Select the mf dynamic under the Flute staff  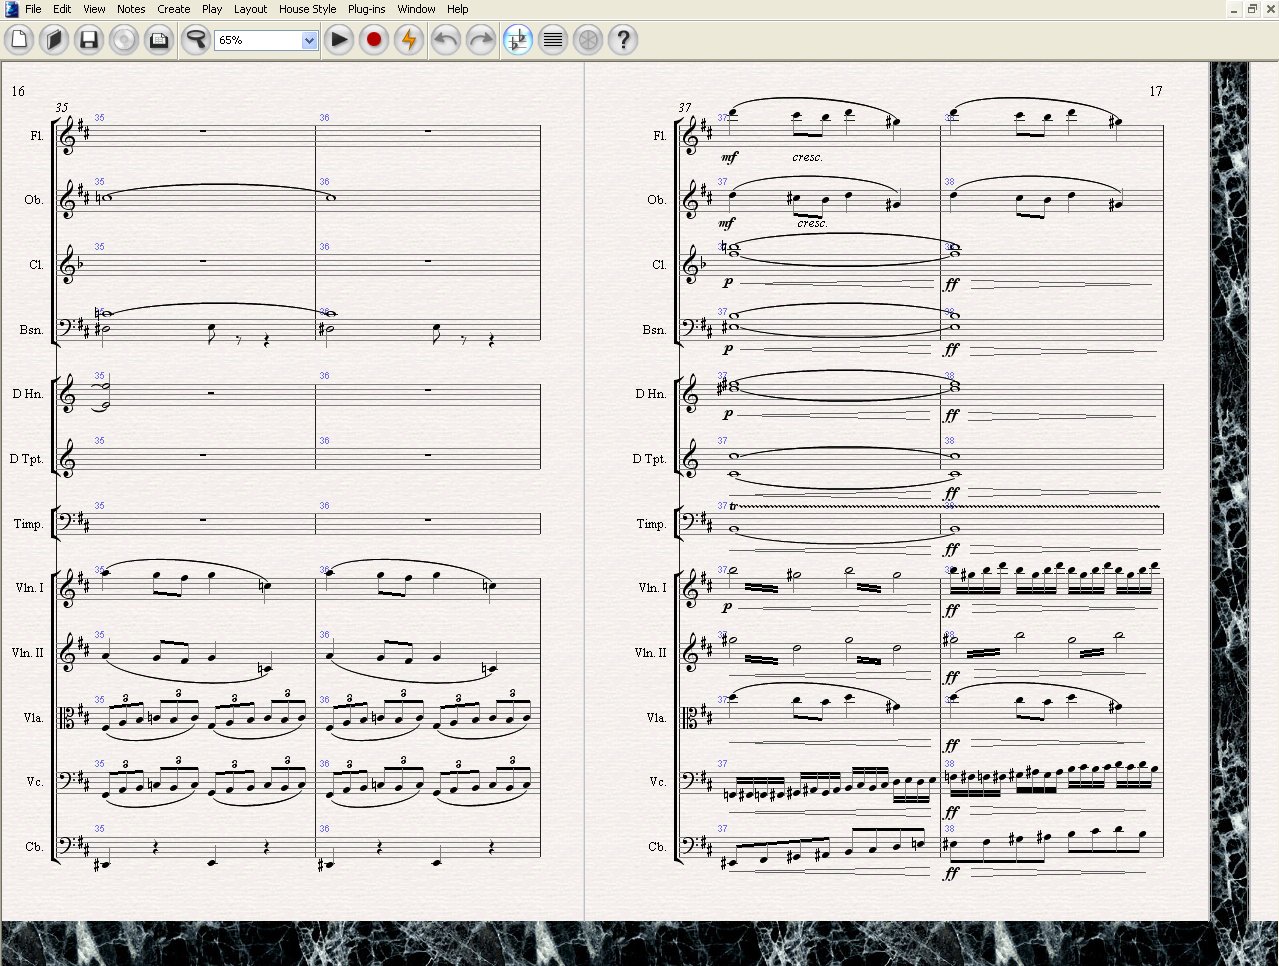pos(728,158)
